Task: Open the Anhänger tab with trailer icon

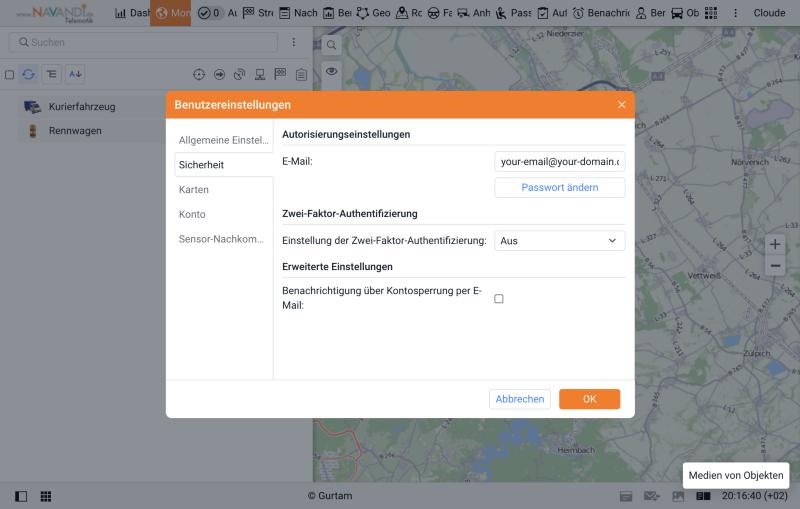Action: 473,13
